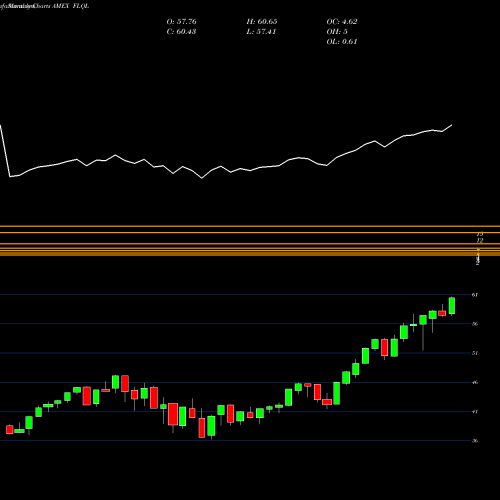Click the small red candle before the last candle
This screenshot has width=500, height=500.
[x=442, y=313]
